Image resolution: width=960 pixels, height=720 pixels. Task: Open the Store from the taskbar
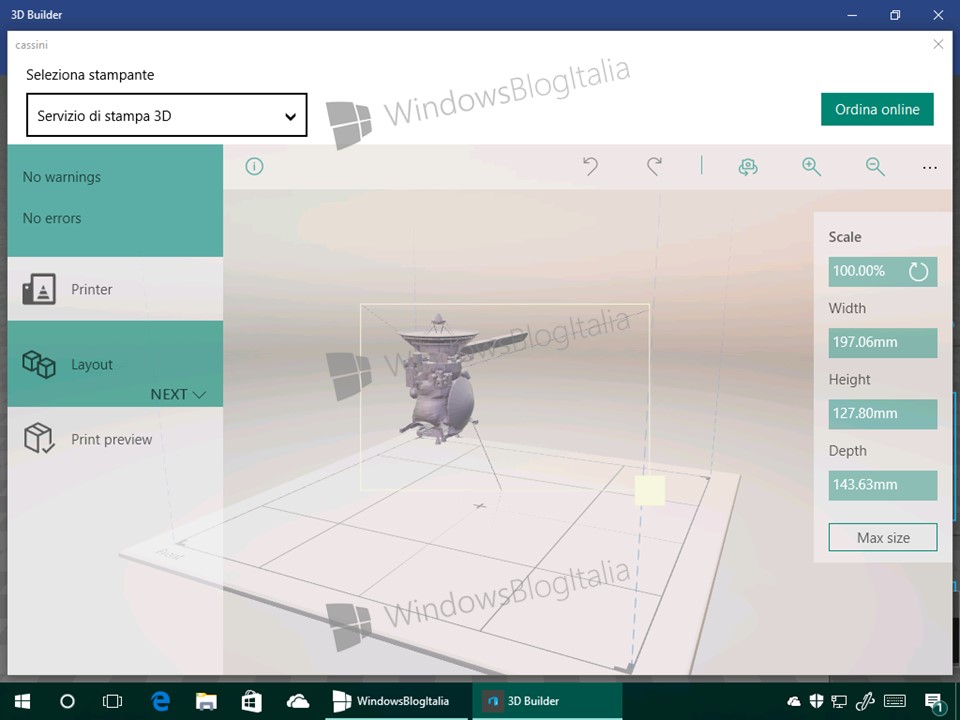coord(252,701)
